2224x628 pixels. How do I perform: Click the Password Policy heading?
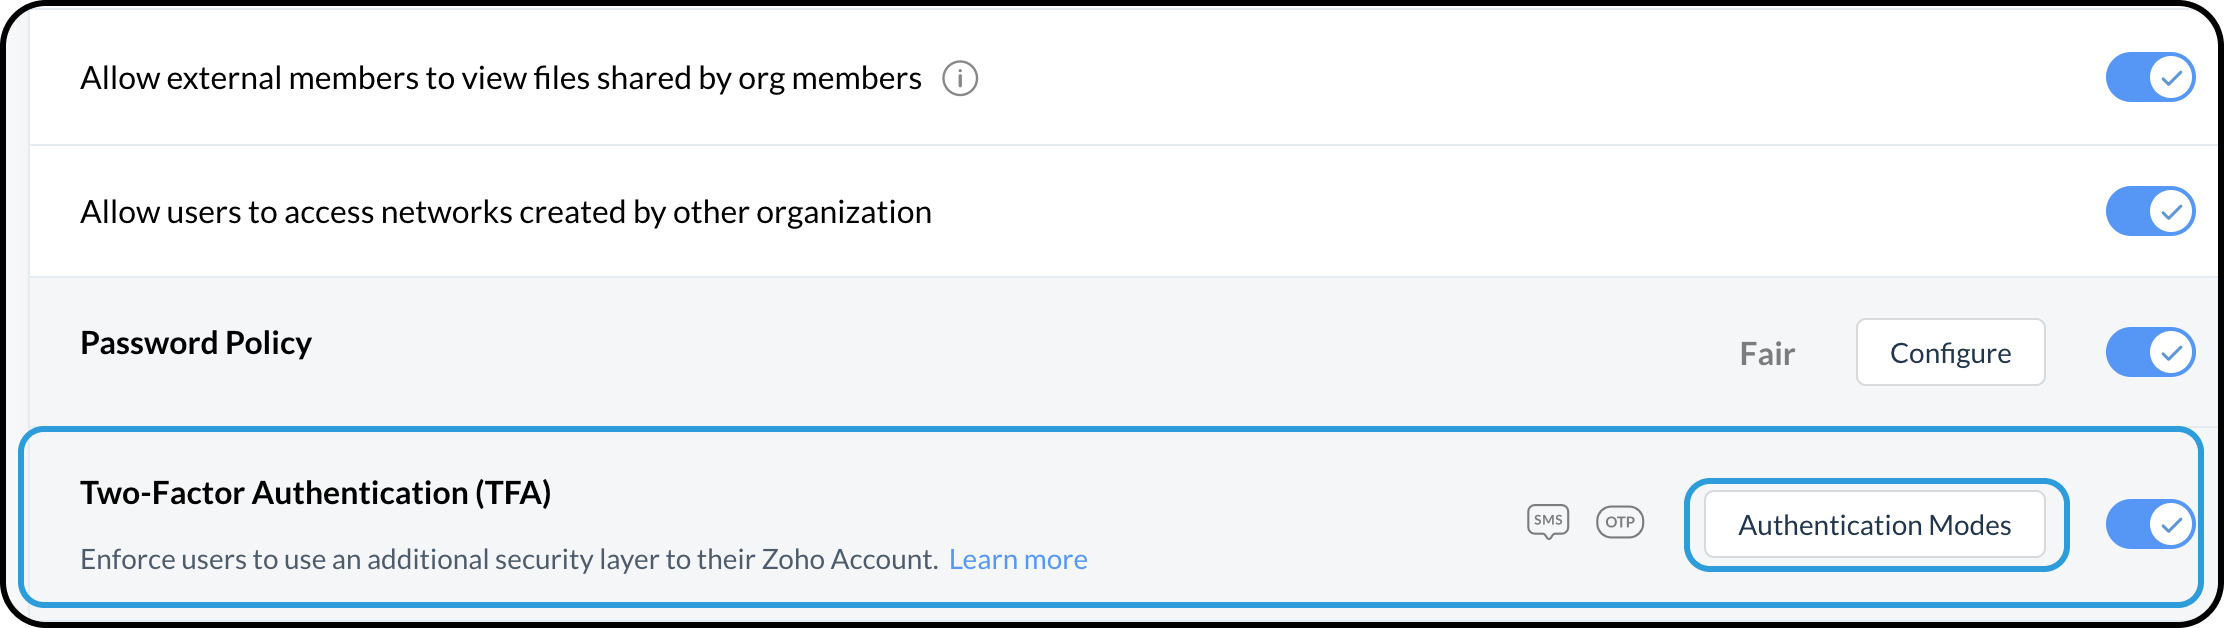pos(196,343)
